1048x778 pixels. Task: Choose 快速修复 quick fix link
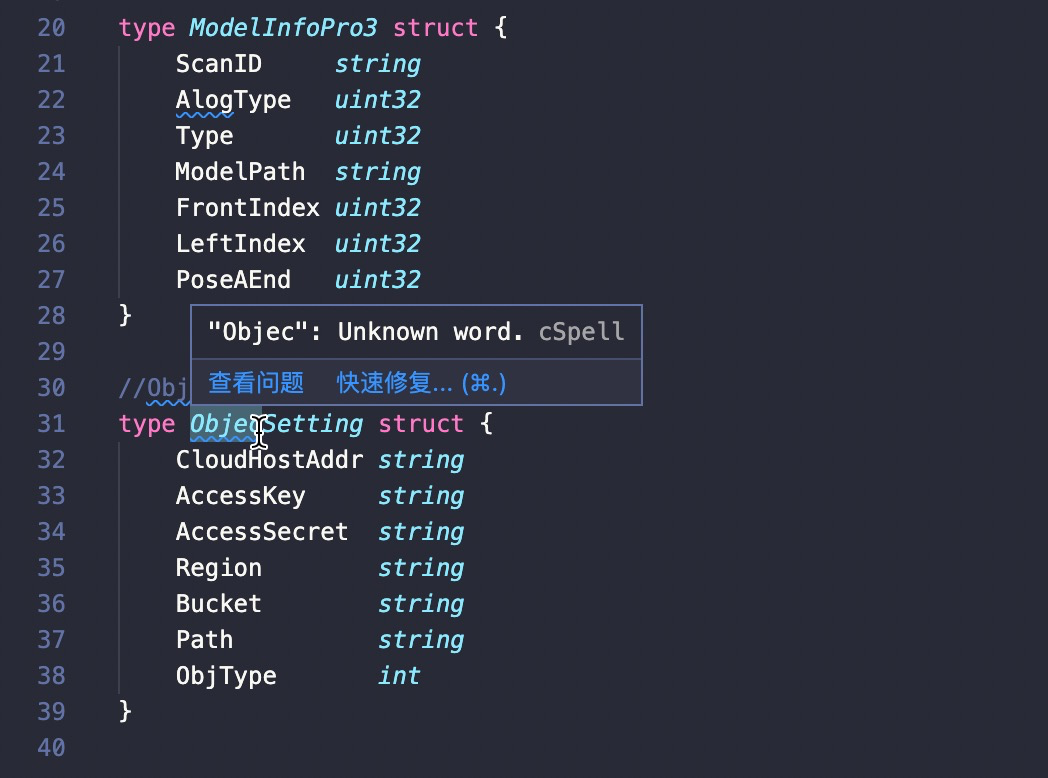pos(421,383)
